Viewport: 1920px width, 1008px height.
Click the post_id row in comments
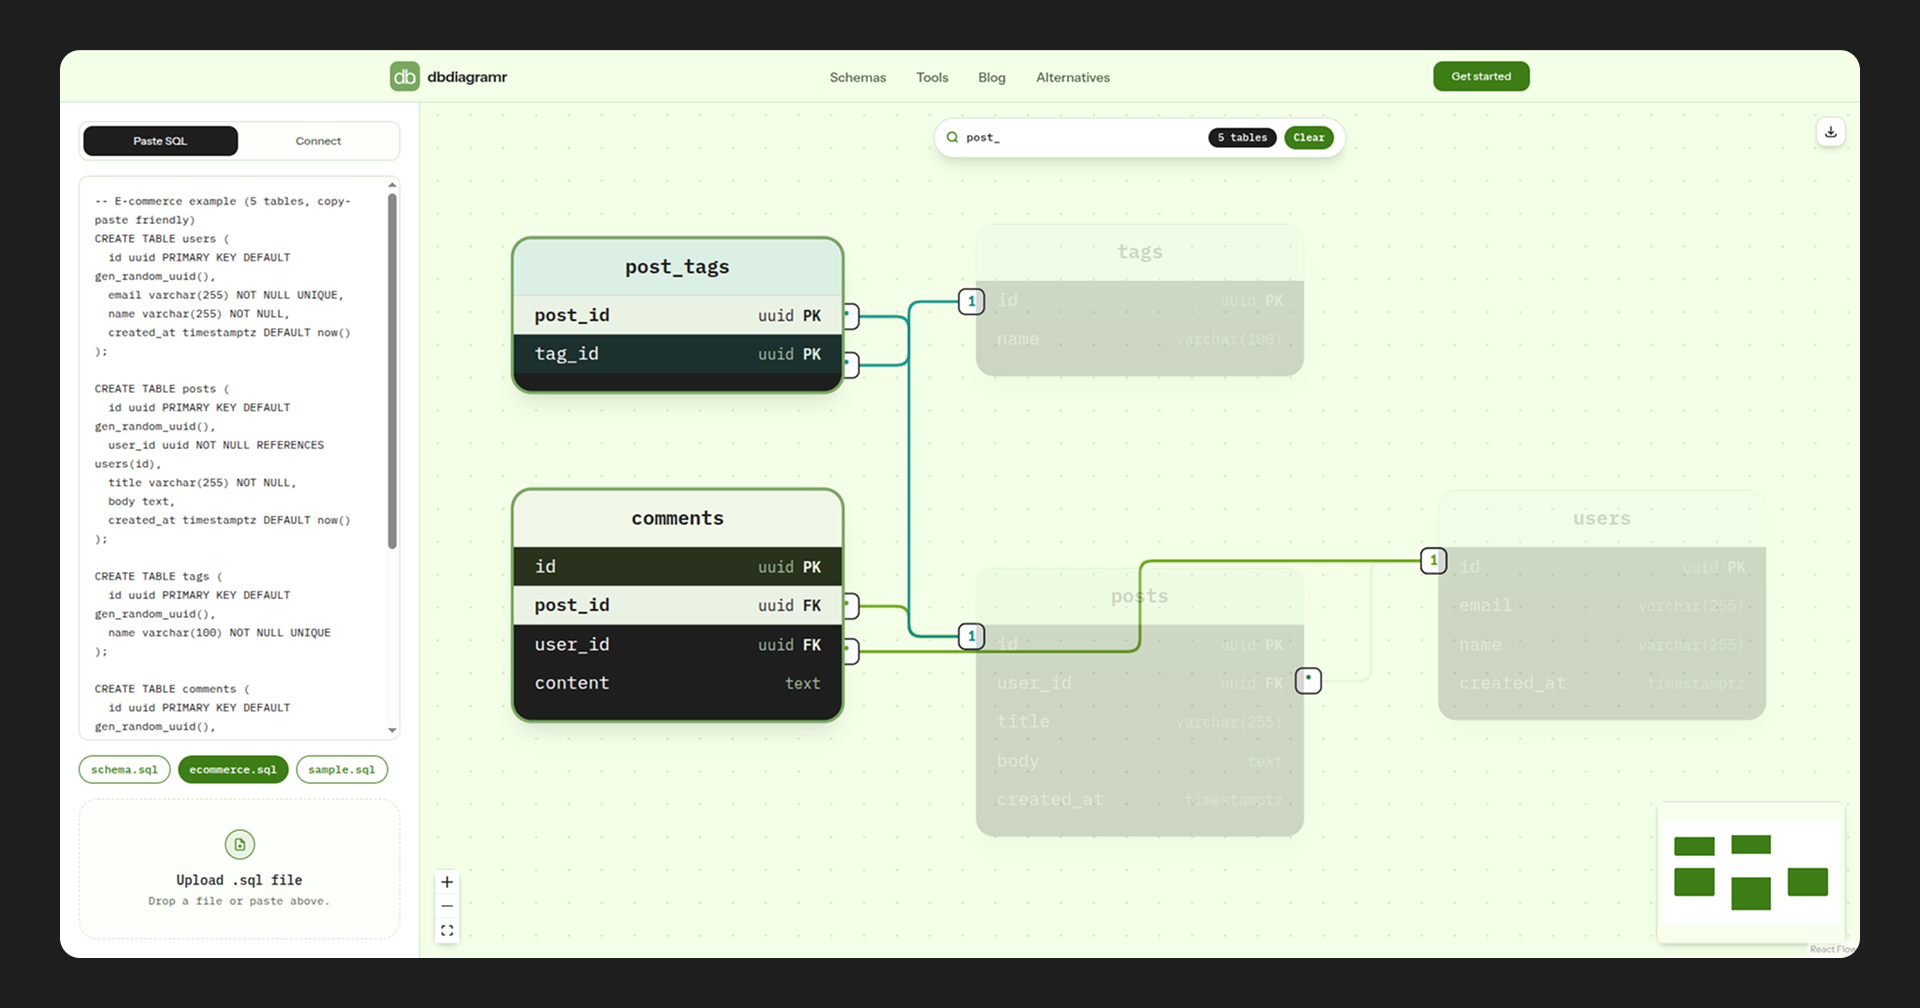677,605
